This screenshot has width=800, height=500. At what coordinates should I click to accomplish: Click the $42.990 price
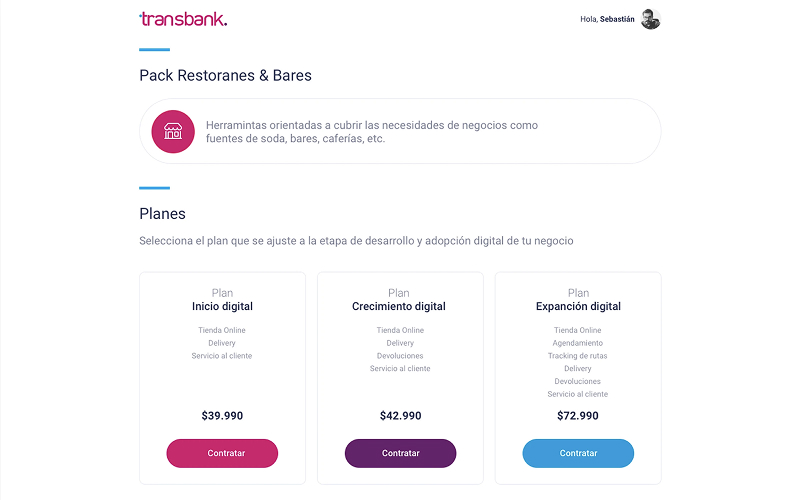(400, 416)
